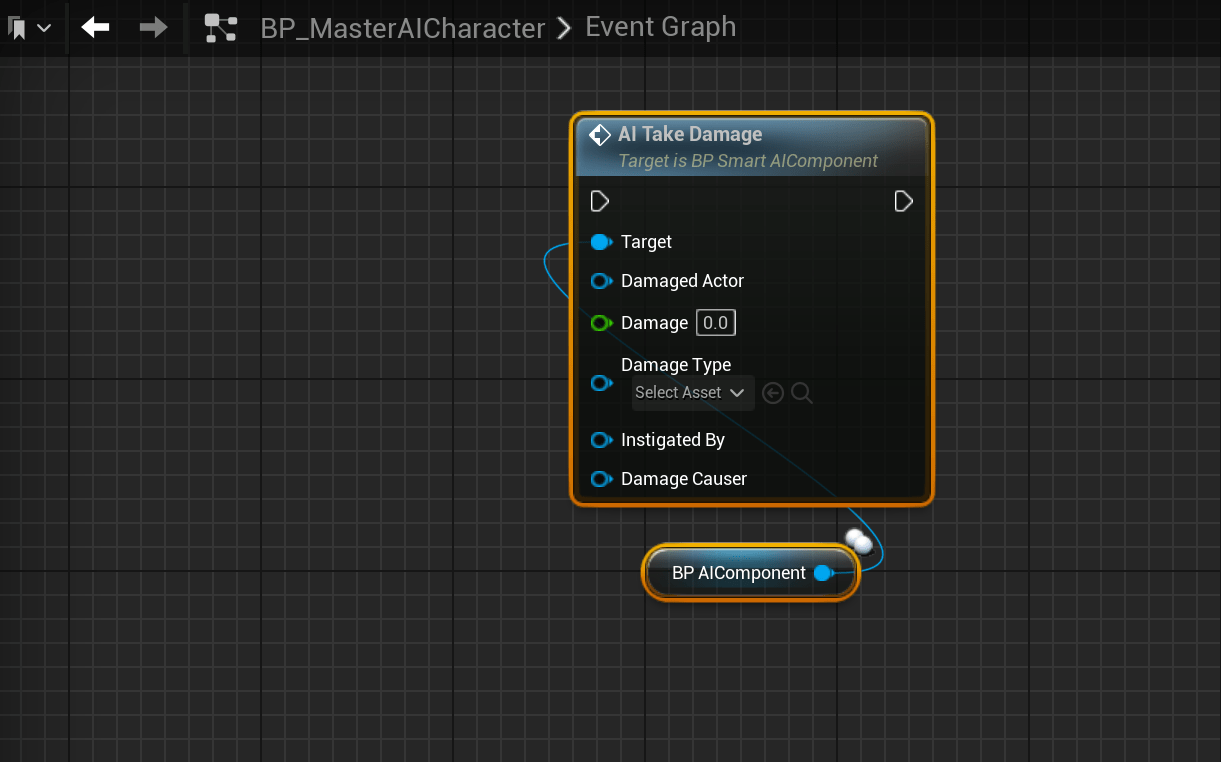1221x762 pixels.
Task: Click the green Damage float pin
Action: 601,323
